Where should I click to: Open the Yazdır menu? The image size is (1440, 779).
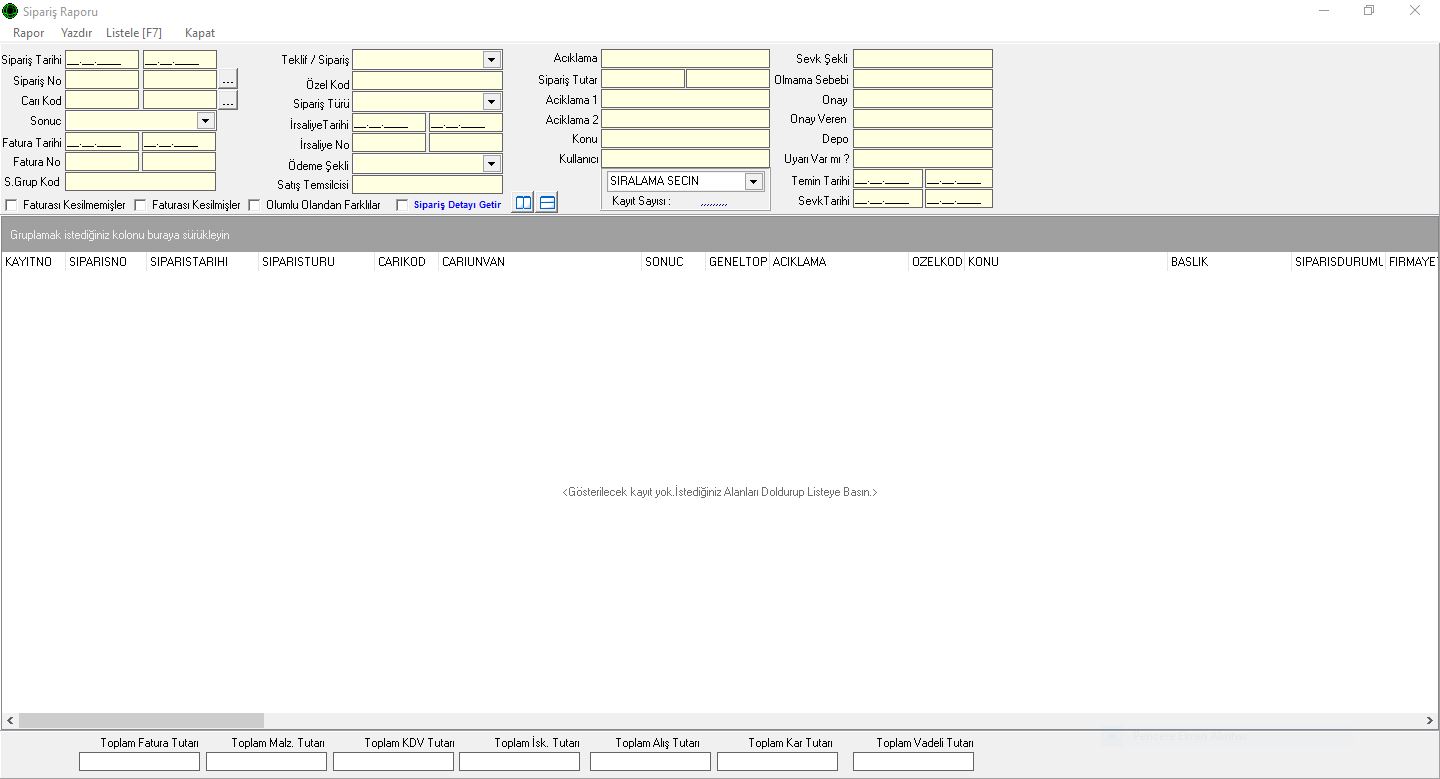[76, 33]
